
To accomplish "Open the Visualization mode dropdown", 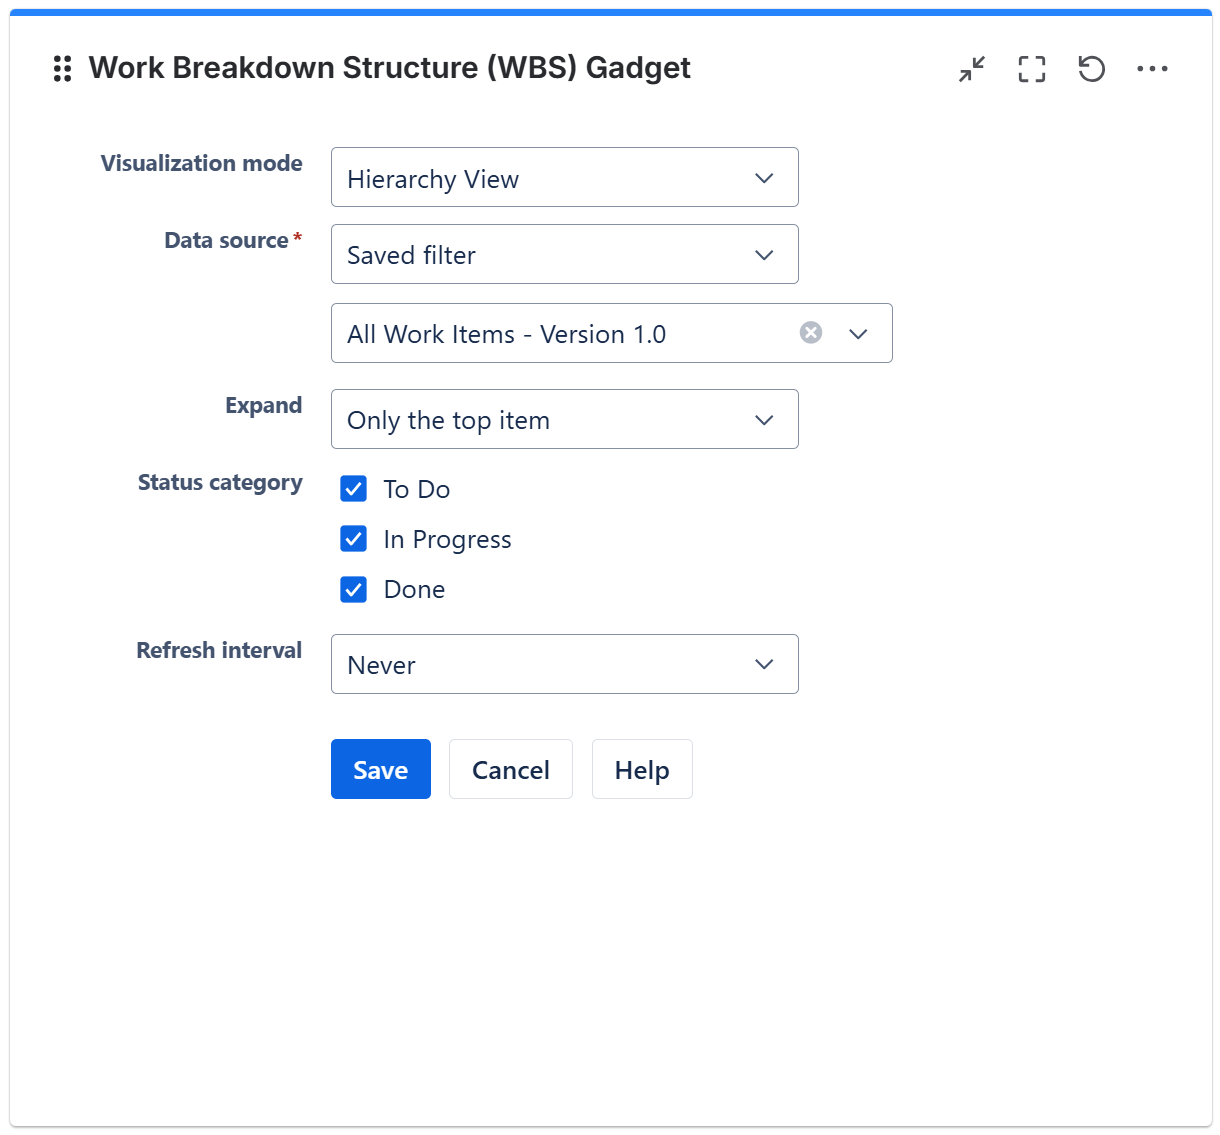I will coord(564,178).
